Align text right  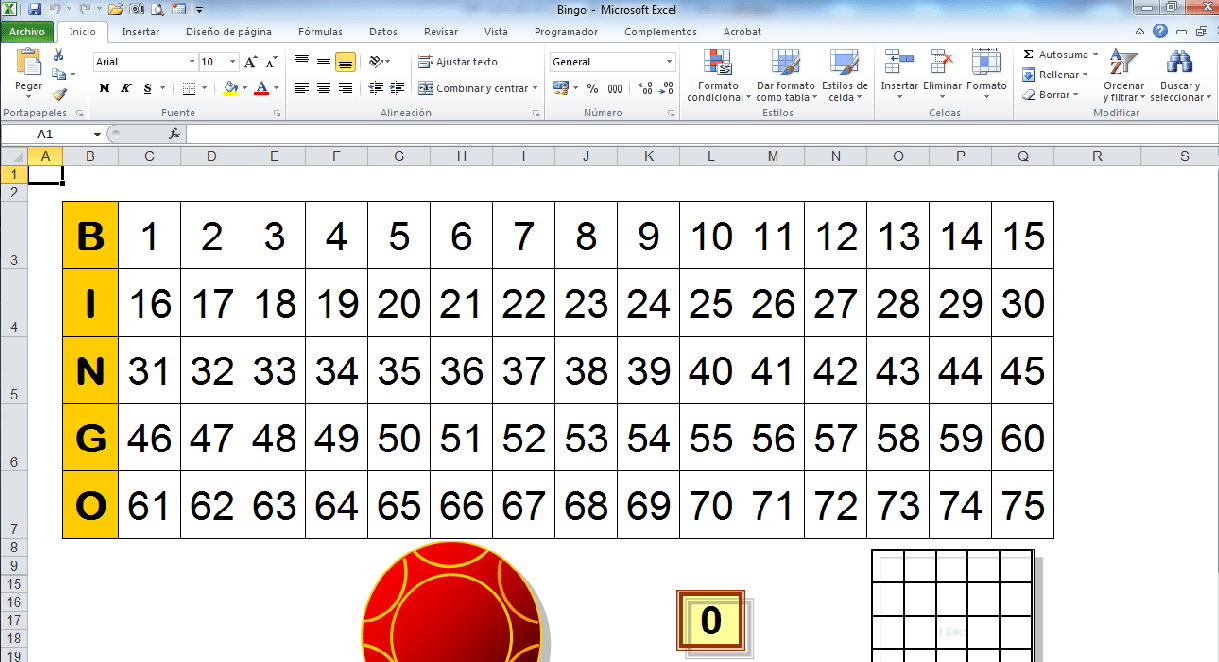(345, 88)
